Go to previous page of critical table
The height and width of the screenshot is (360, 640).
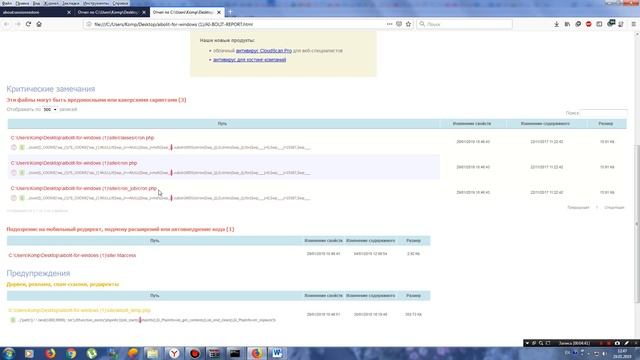(578, 208)
